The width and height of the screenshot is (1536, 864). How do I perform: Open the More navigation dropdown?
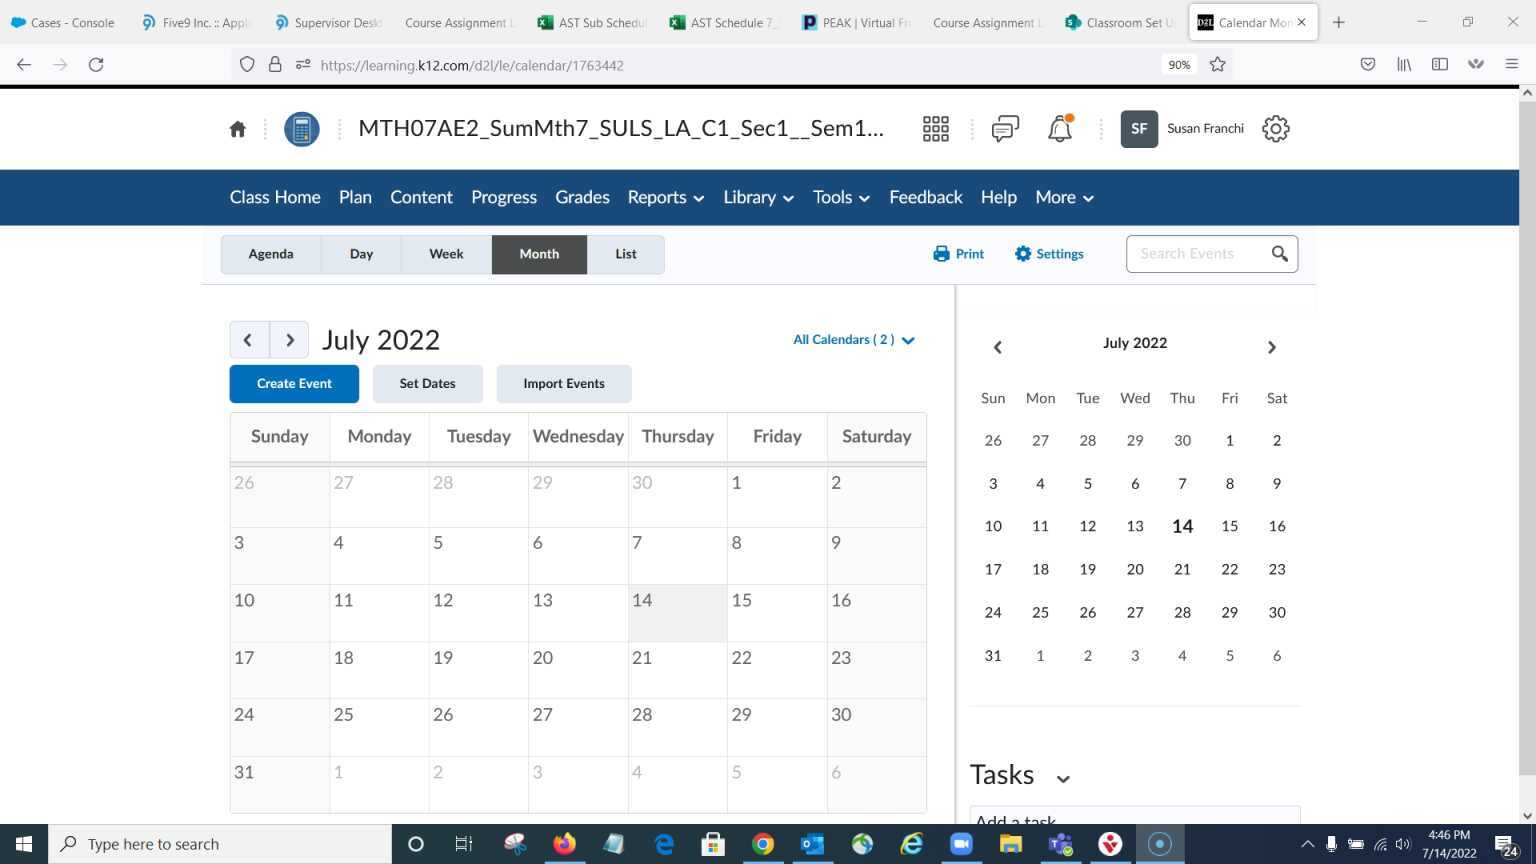point(1063,197)
